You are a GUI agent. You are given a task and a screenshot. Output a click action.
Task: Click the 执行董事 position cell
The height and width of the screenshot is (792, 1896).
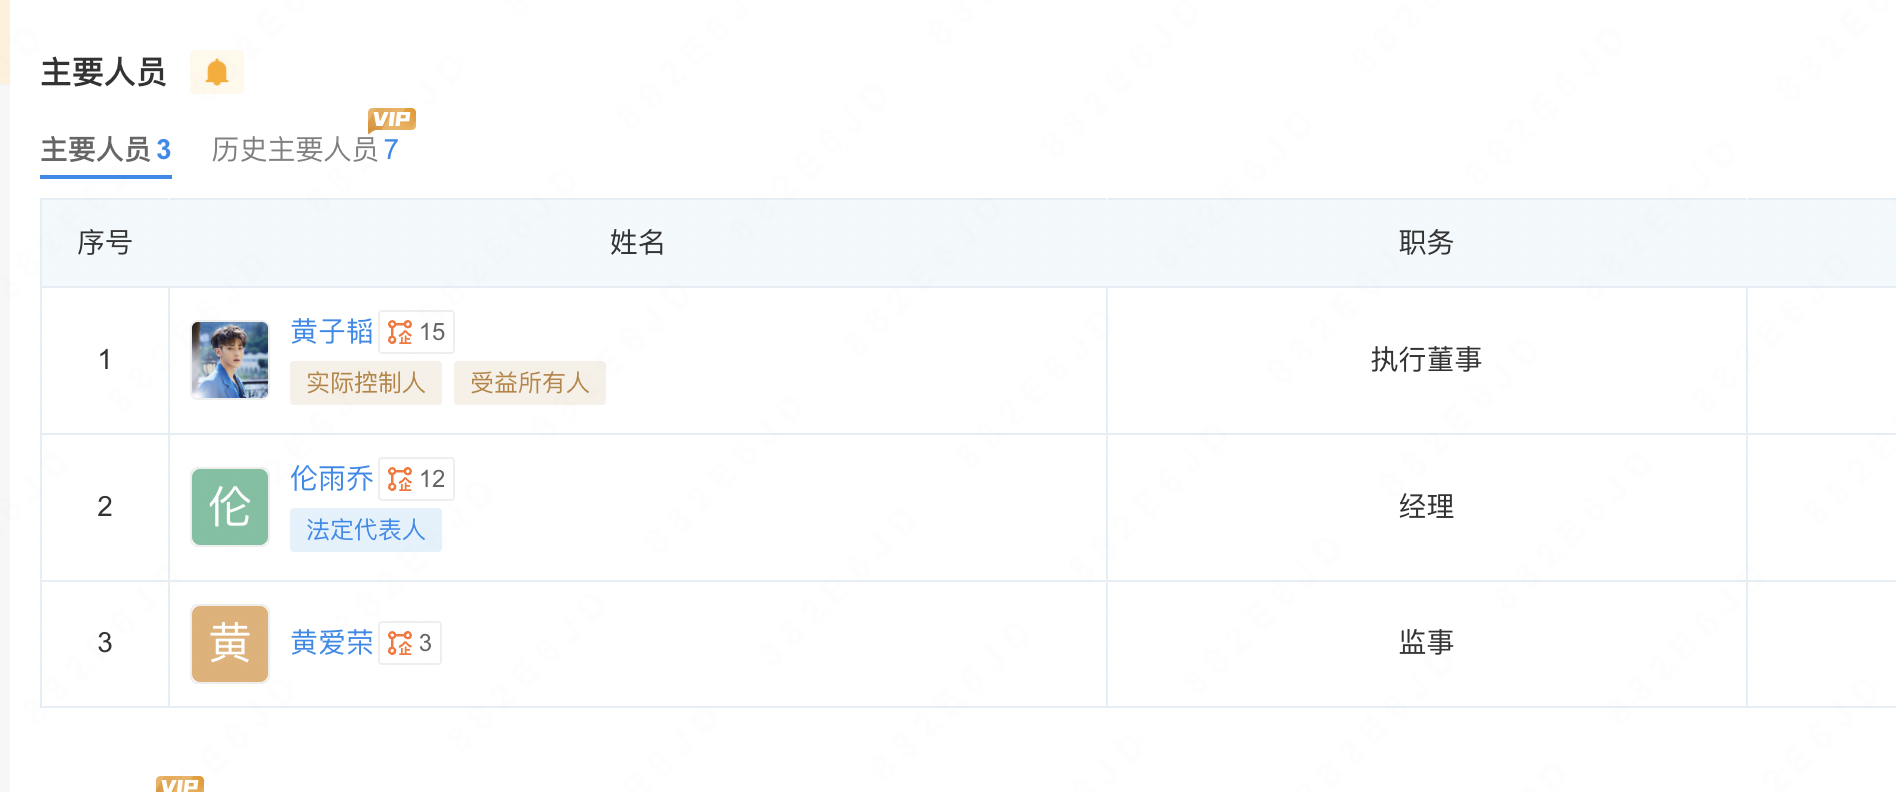pos(1426,359)
